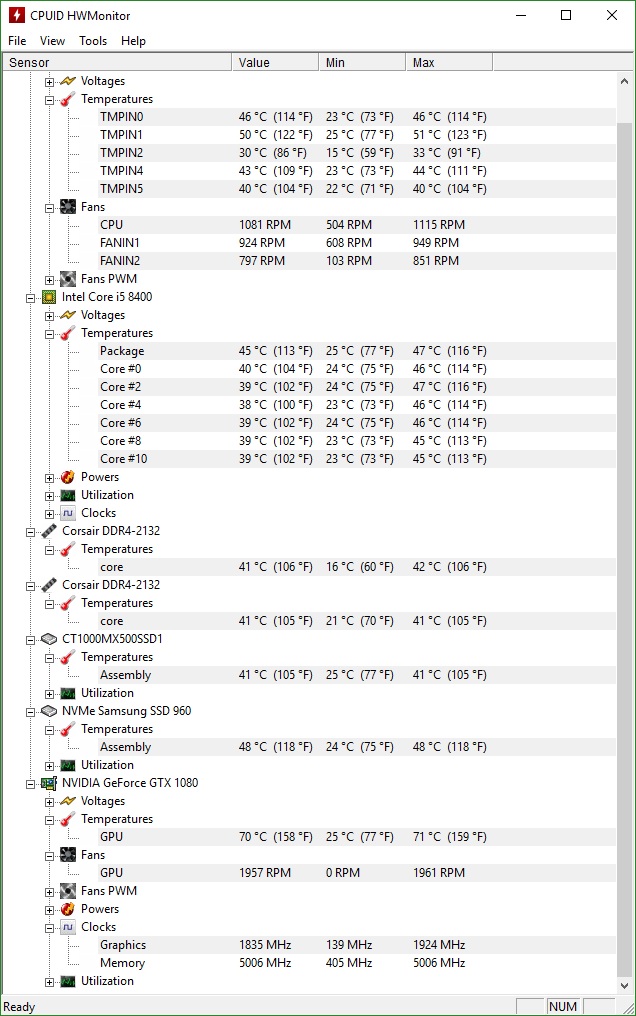Expand the Utilization branch under NVMe Samsung SSD 960
636x1016 pixels.
(49, 765)
